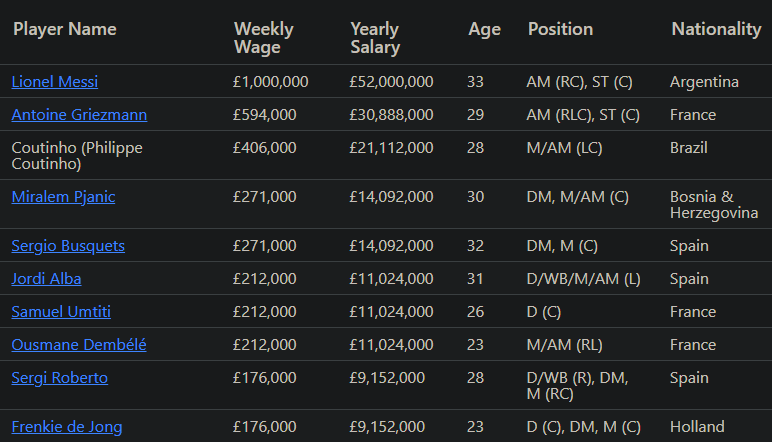Click the Bosnia & Herzegovina nationality cell

tap(714, 205)
